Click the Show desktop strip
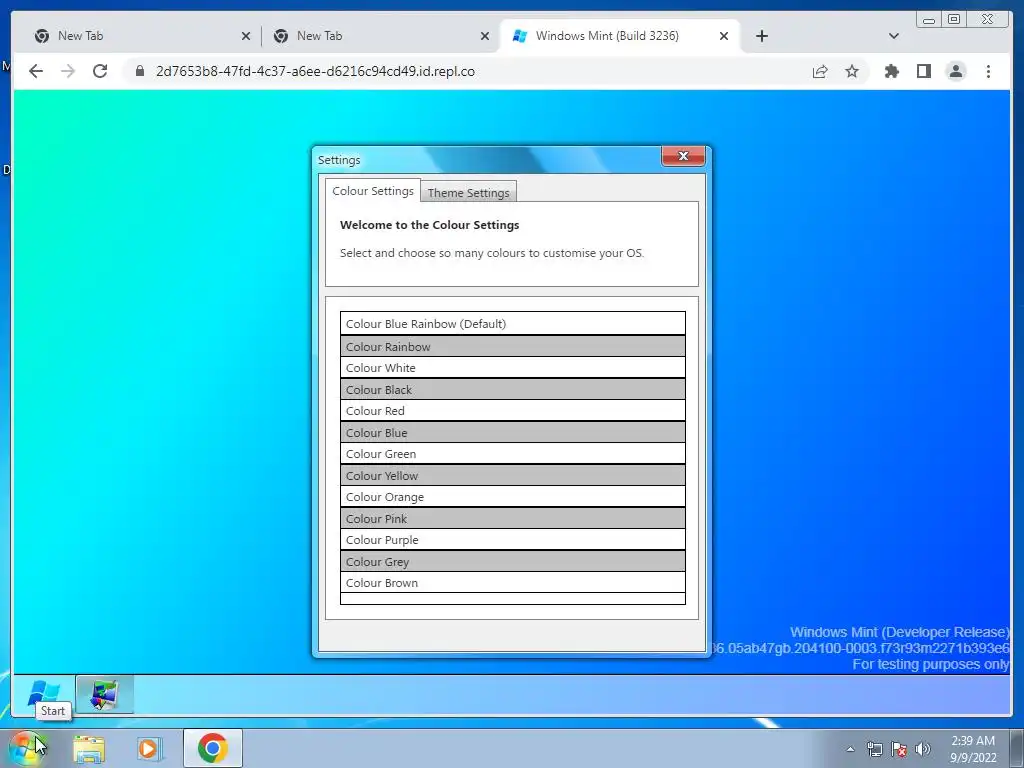 pos(1017,748)
